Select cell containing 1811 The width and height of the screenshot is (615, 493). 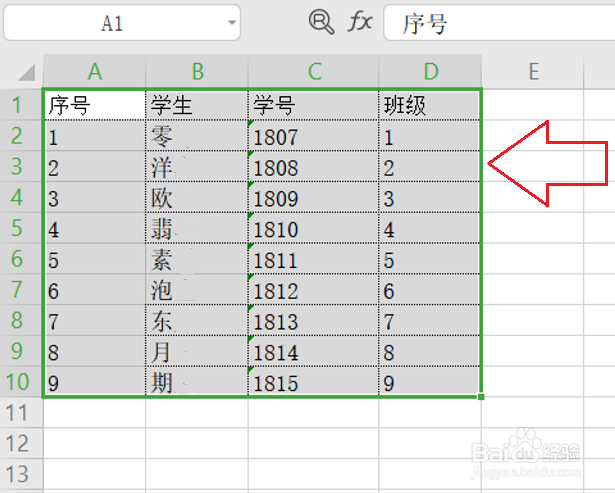pyautogui.click(x=313, y=258)
